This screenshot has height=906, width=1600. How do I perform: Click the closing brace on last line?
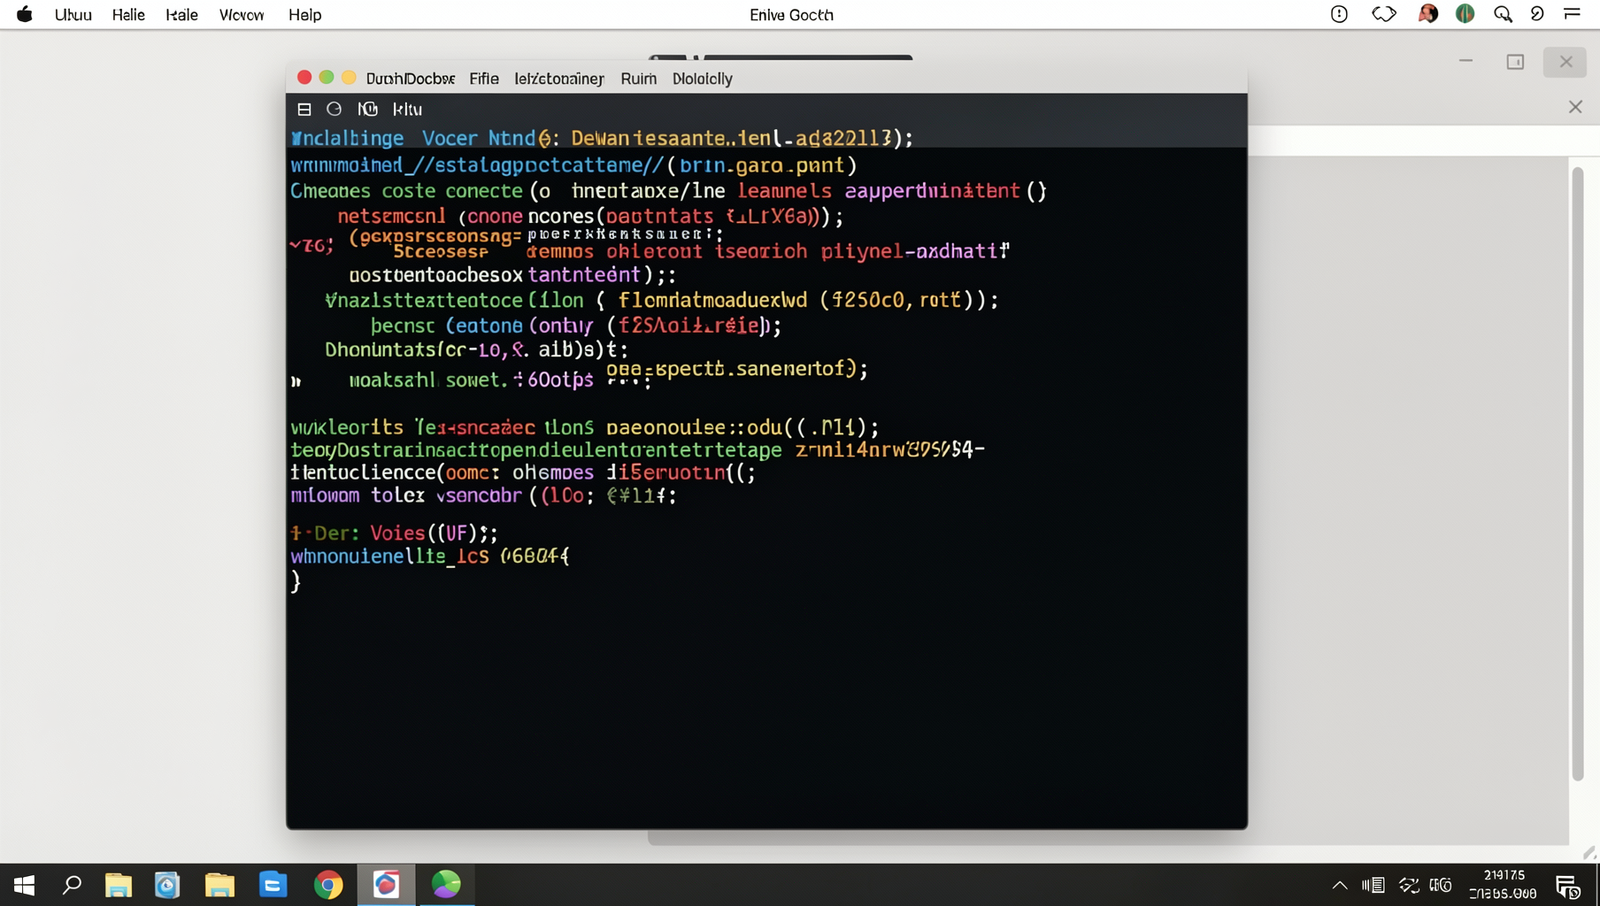pos(296,581)
